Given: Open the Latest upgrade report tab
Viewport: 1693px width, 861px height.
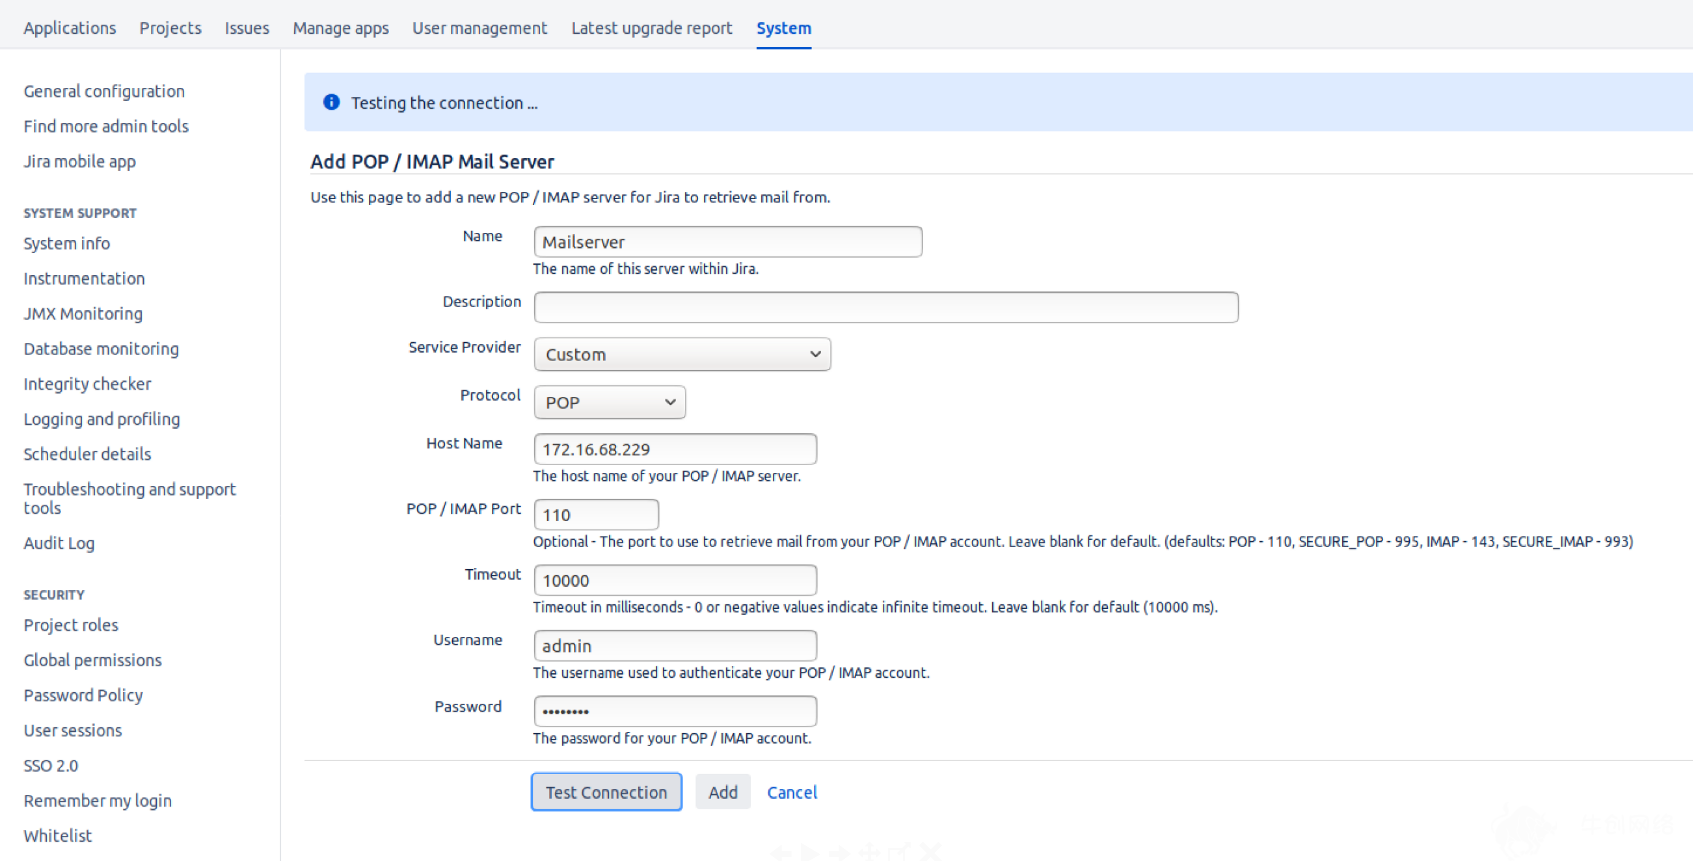Looking at the screenshot, I should [652, 28].
